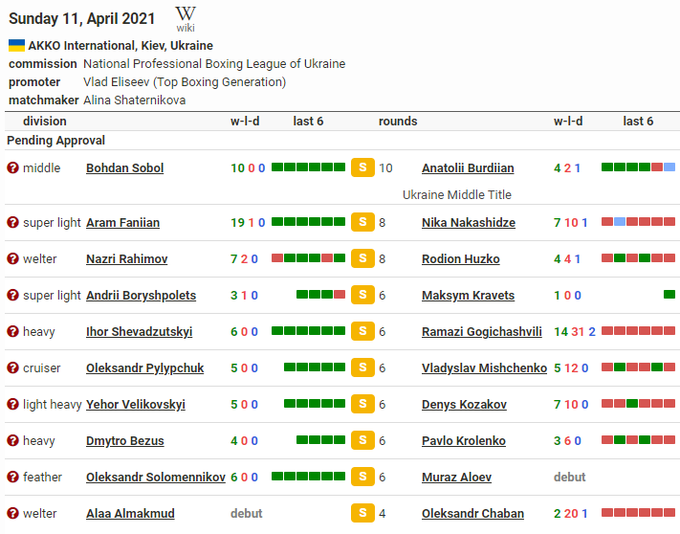
Task: Click the question mark icon next to feather
Action: pos(13,478)
